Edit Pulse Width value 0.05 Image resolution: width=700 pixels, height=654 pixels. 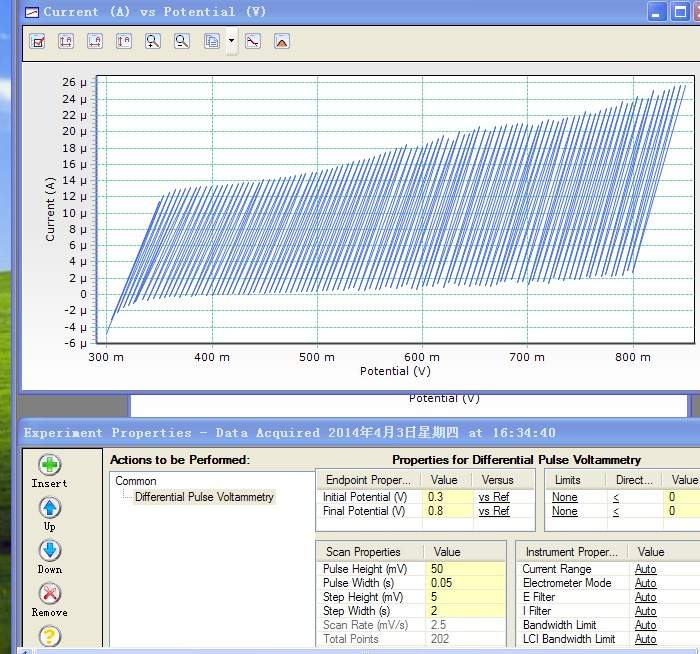point(465,583)
